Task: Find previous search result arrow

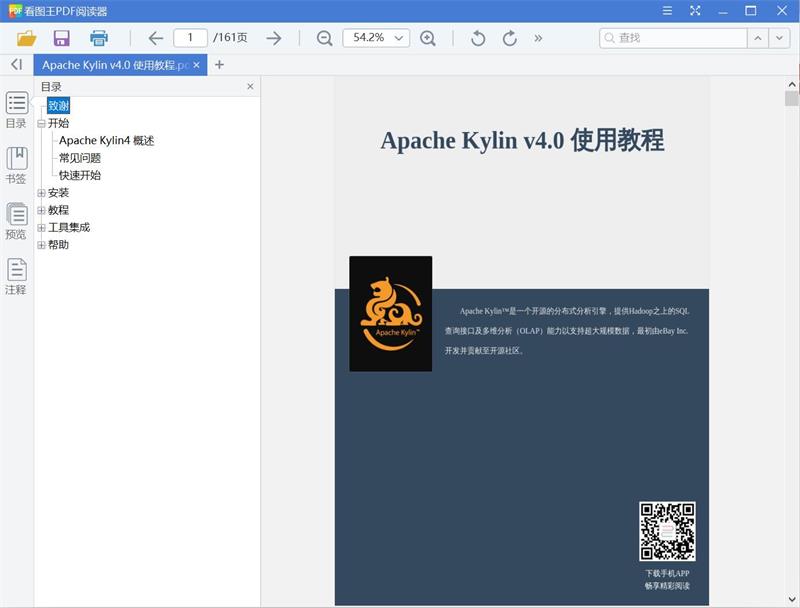Action: pyautogui.click(x=758, y=38)
